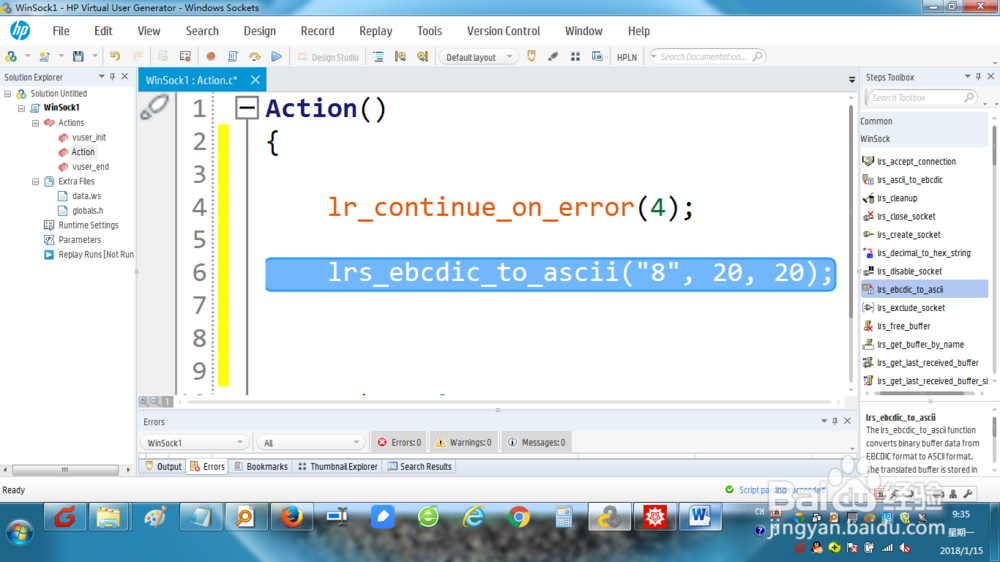Screen dimensions: 1000x562
Task: Click the Undo toolbar icon
Action: pos(115,57)
